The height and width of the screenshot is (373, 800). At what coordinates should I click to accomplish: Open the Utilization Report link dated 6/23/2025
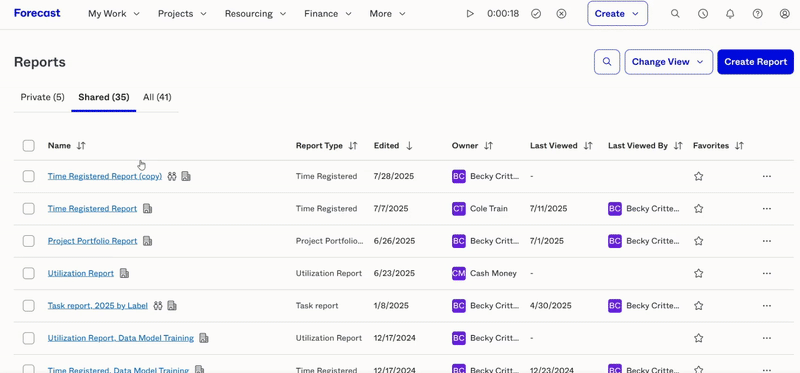[x=81, y=273]
